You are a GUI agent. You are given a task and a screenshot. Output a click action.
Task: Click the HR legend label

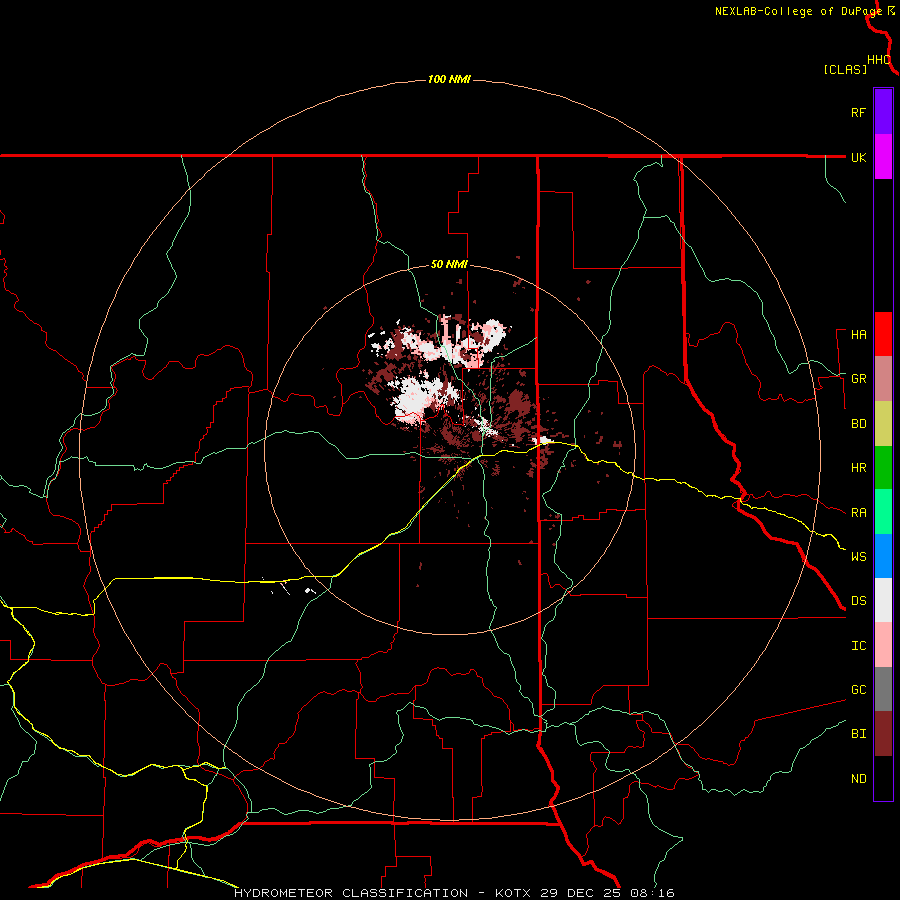tap(858, 468)
